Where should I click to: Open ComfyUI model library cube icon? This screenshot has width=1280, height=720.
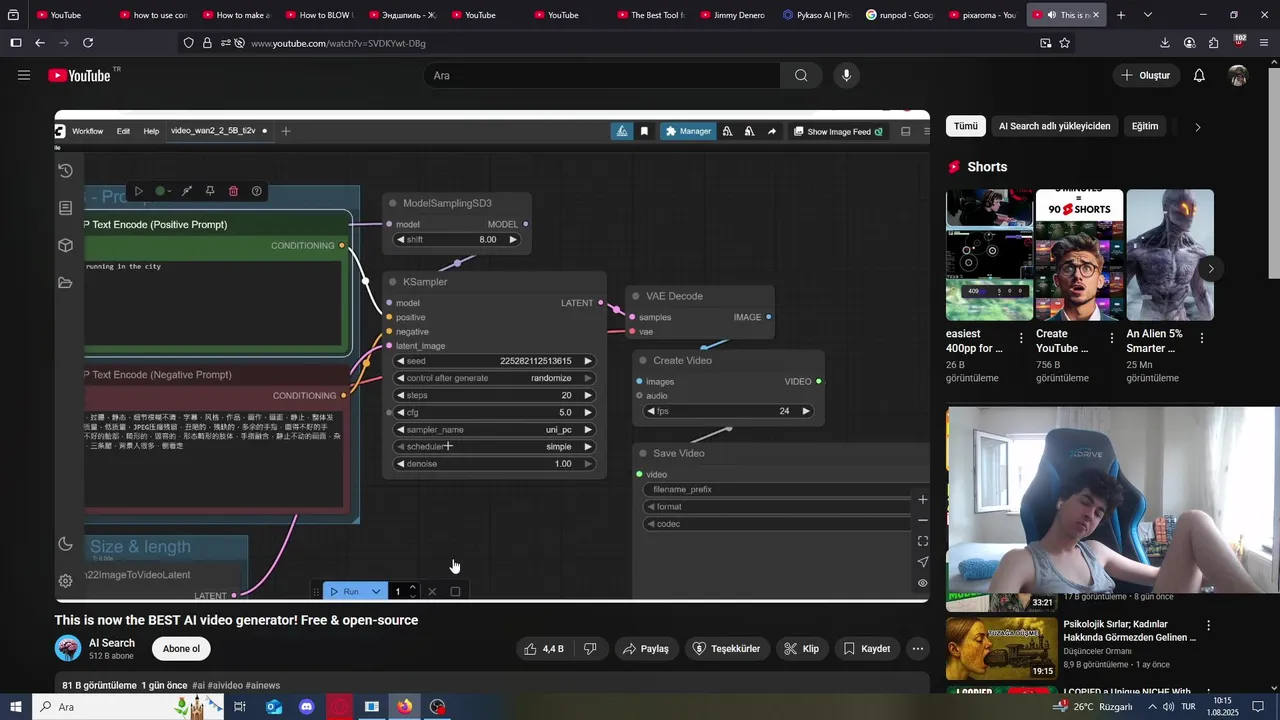[x=65, y=245]
